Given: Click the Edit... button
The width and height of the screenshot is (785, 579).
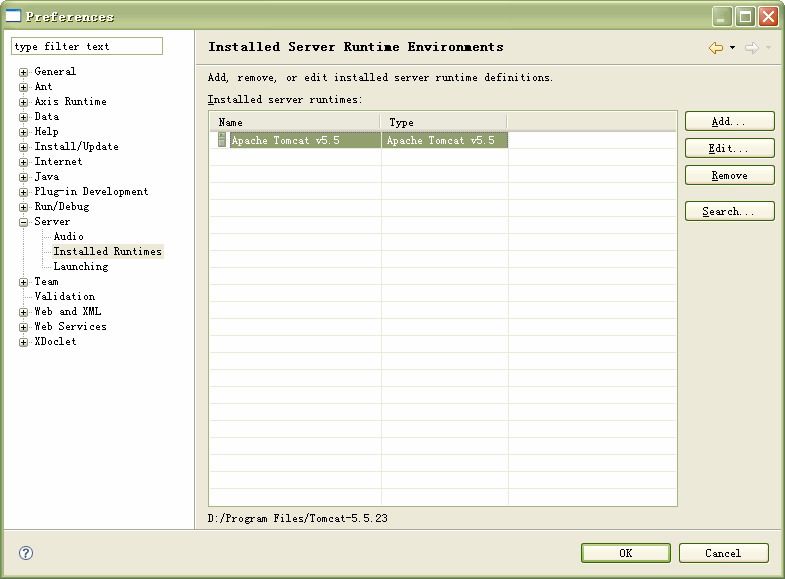Looking at the screenshot, I should pyautogui.click(x=729, y=148).
